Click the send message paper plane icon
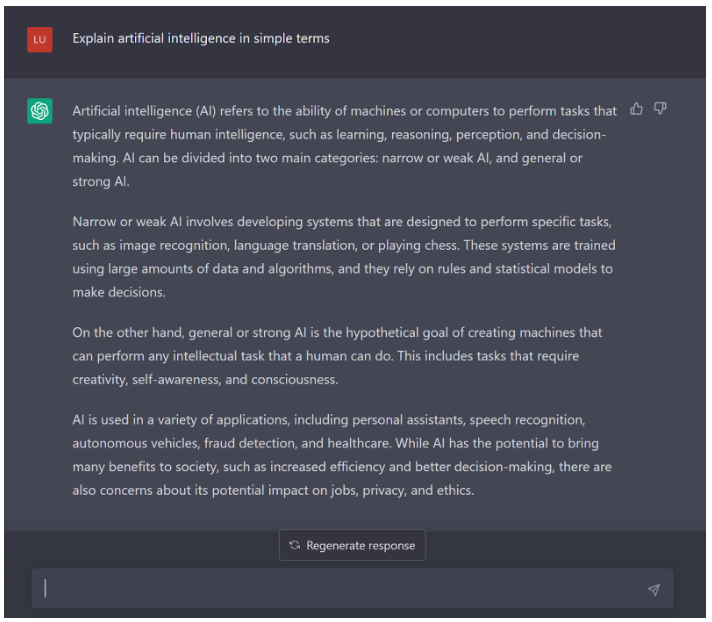This screenshot has height=622, width=712. tap(653, 590)
